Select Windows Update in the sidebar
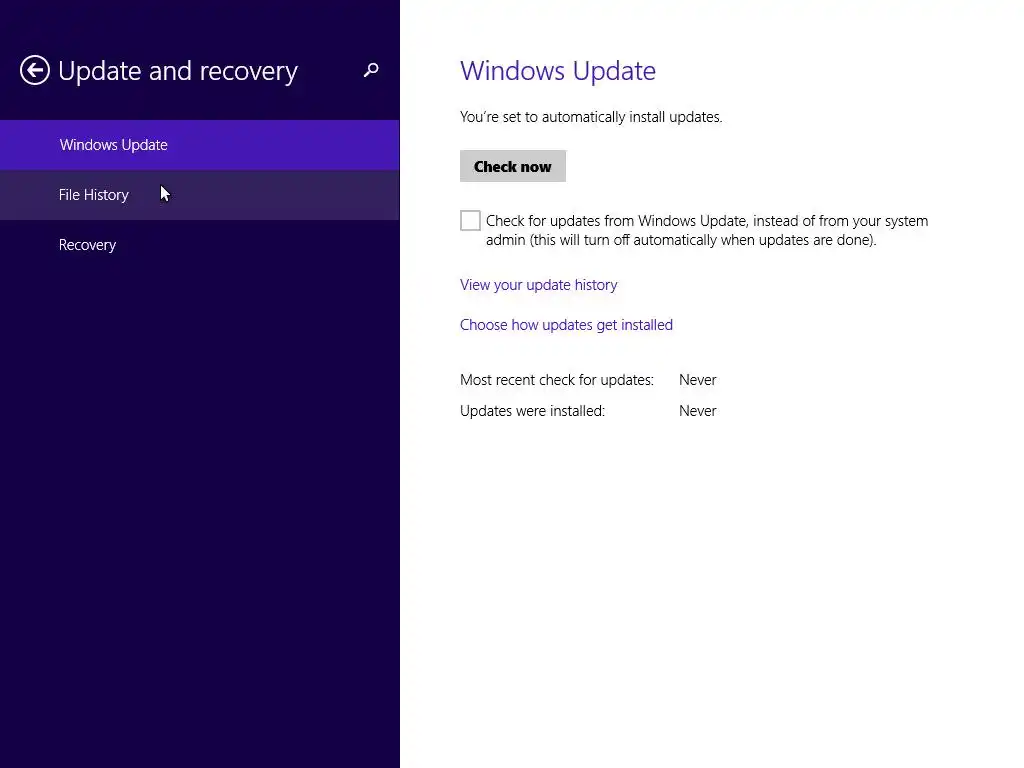Image resolution: width=1024 pixels, height=768 pixels. pyautogui.click(x=200, y=145)
